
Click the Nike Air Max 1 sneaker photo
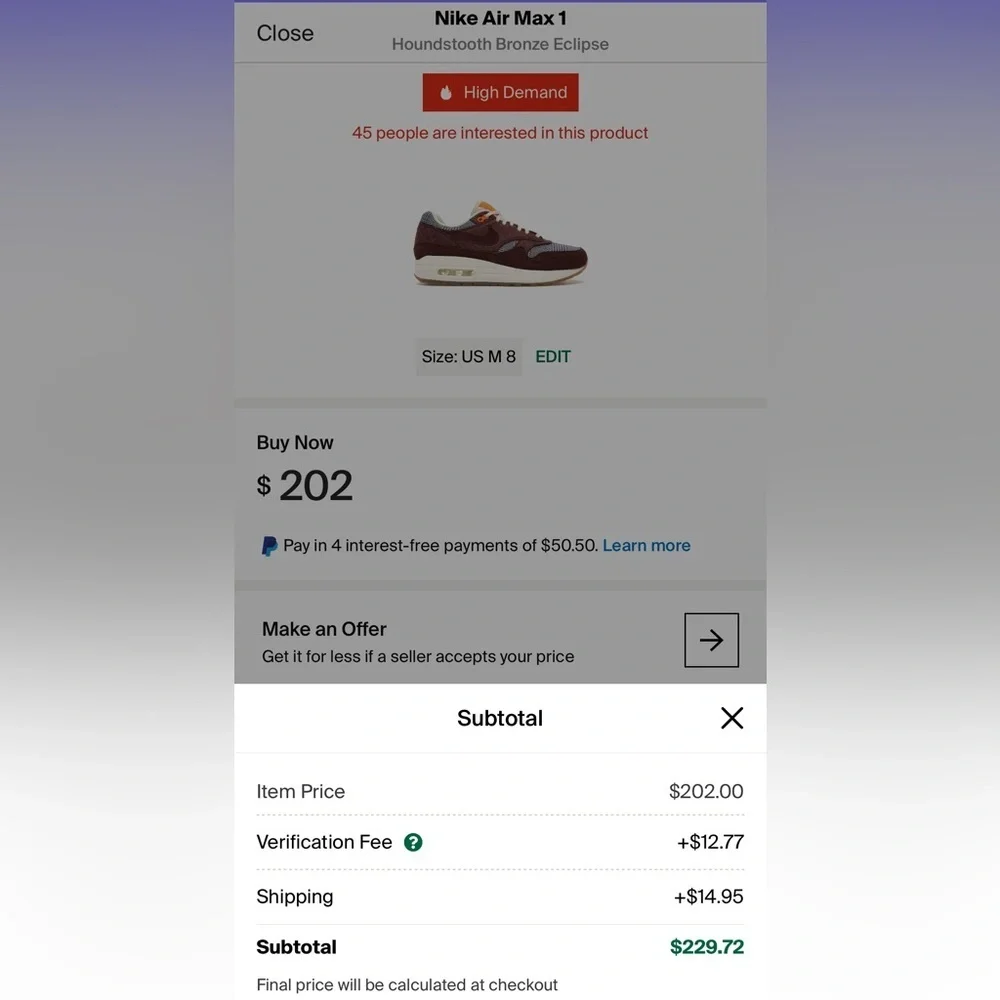coord(500,245)
